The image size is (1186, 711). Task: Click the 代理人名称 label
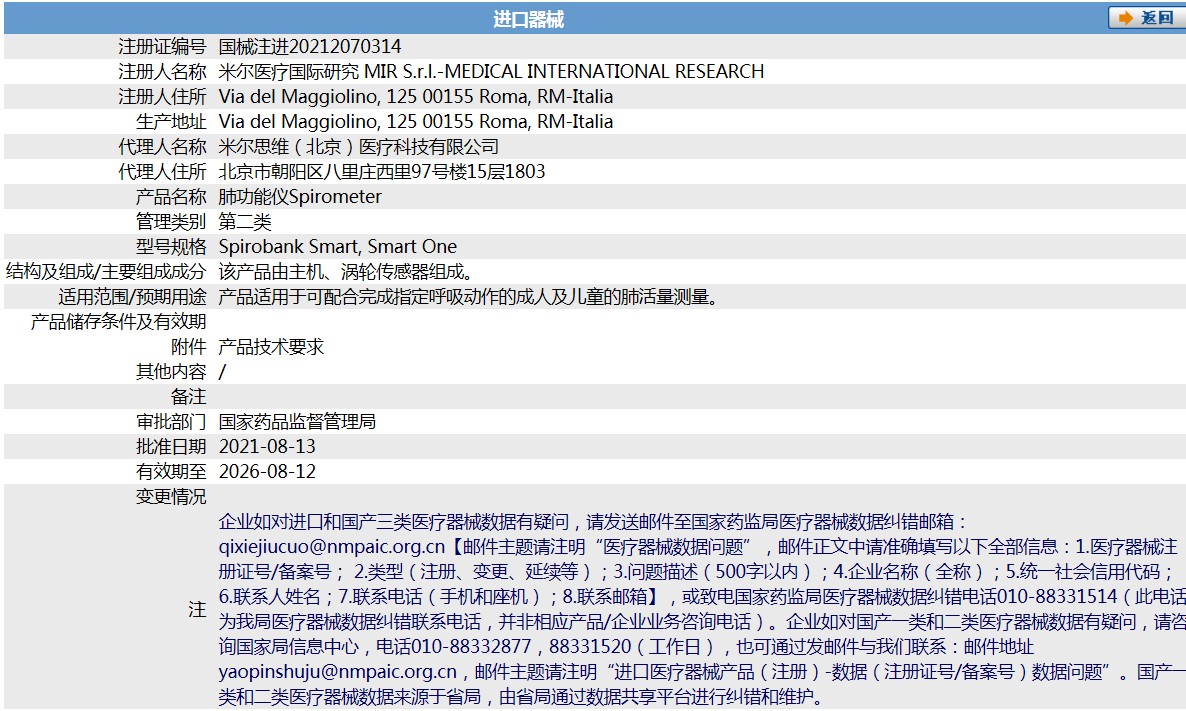click(x=162, y=147)
